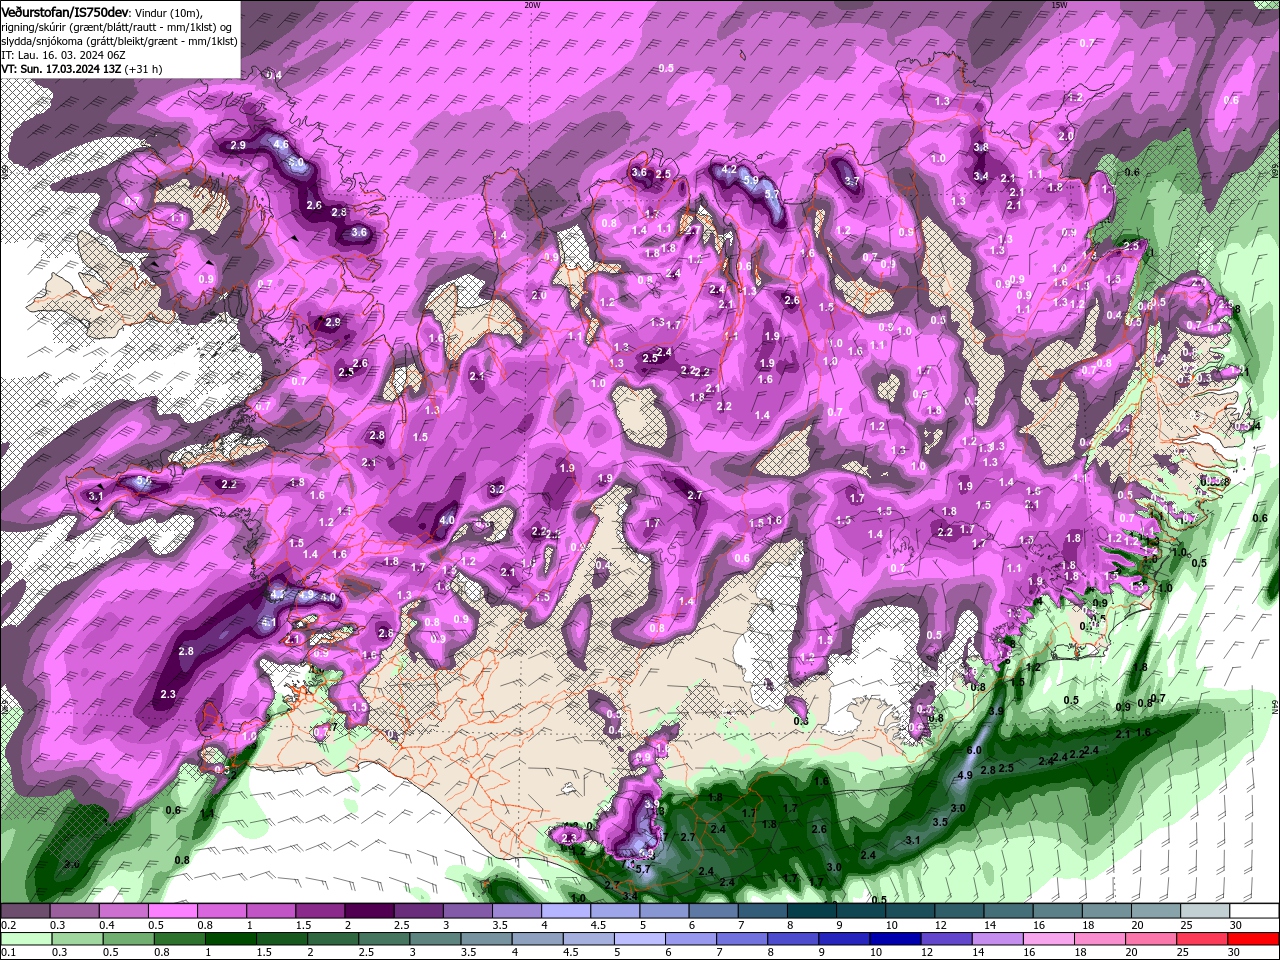
Task: Click the blue rain swatch between 8 and 9
Action: 792,940
